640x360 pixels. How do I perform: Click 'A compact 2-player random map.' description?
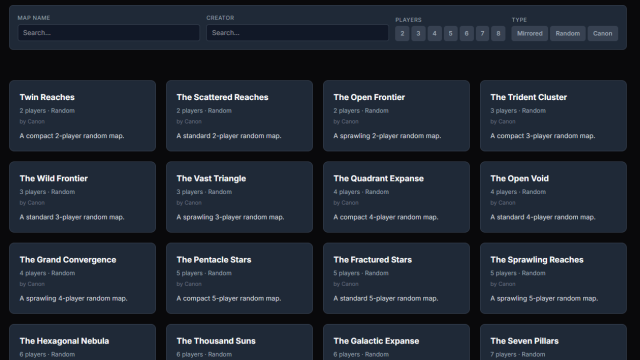pyautogui.click(x=72, y=136)
